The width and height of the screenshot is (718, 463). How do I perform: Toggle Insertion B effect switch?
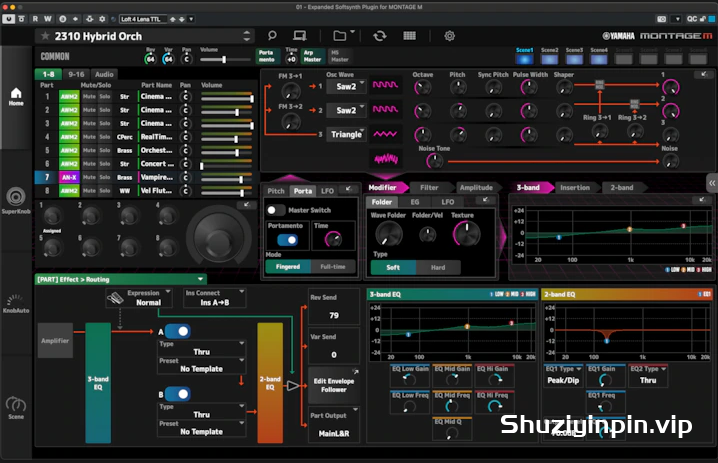pyautogui.click(x=178, y=394)
